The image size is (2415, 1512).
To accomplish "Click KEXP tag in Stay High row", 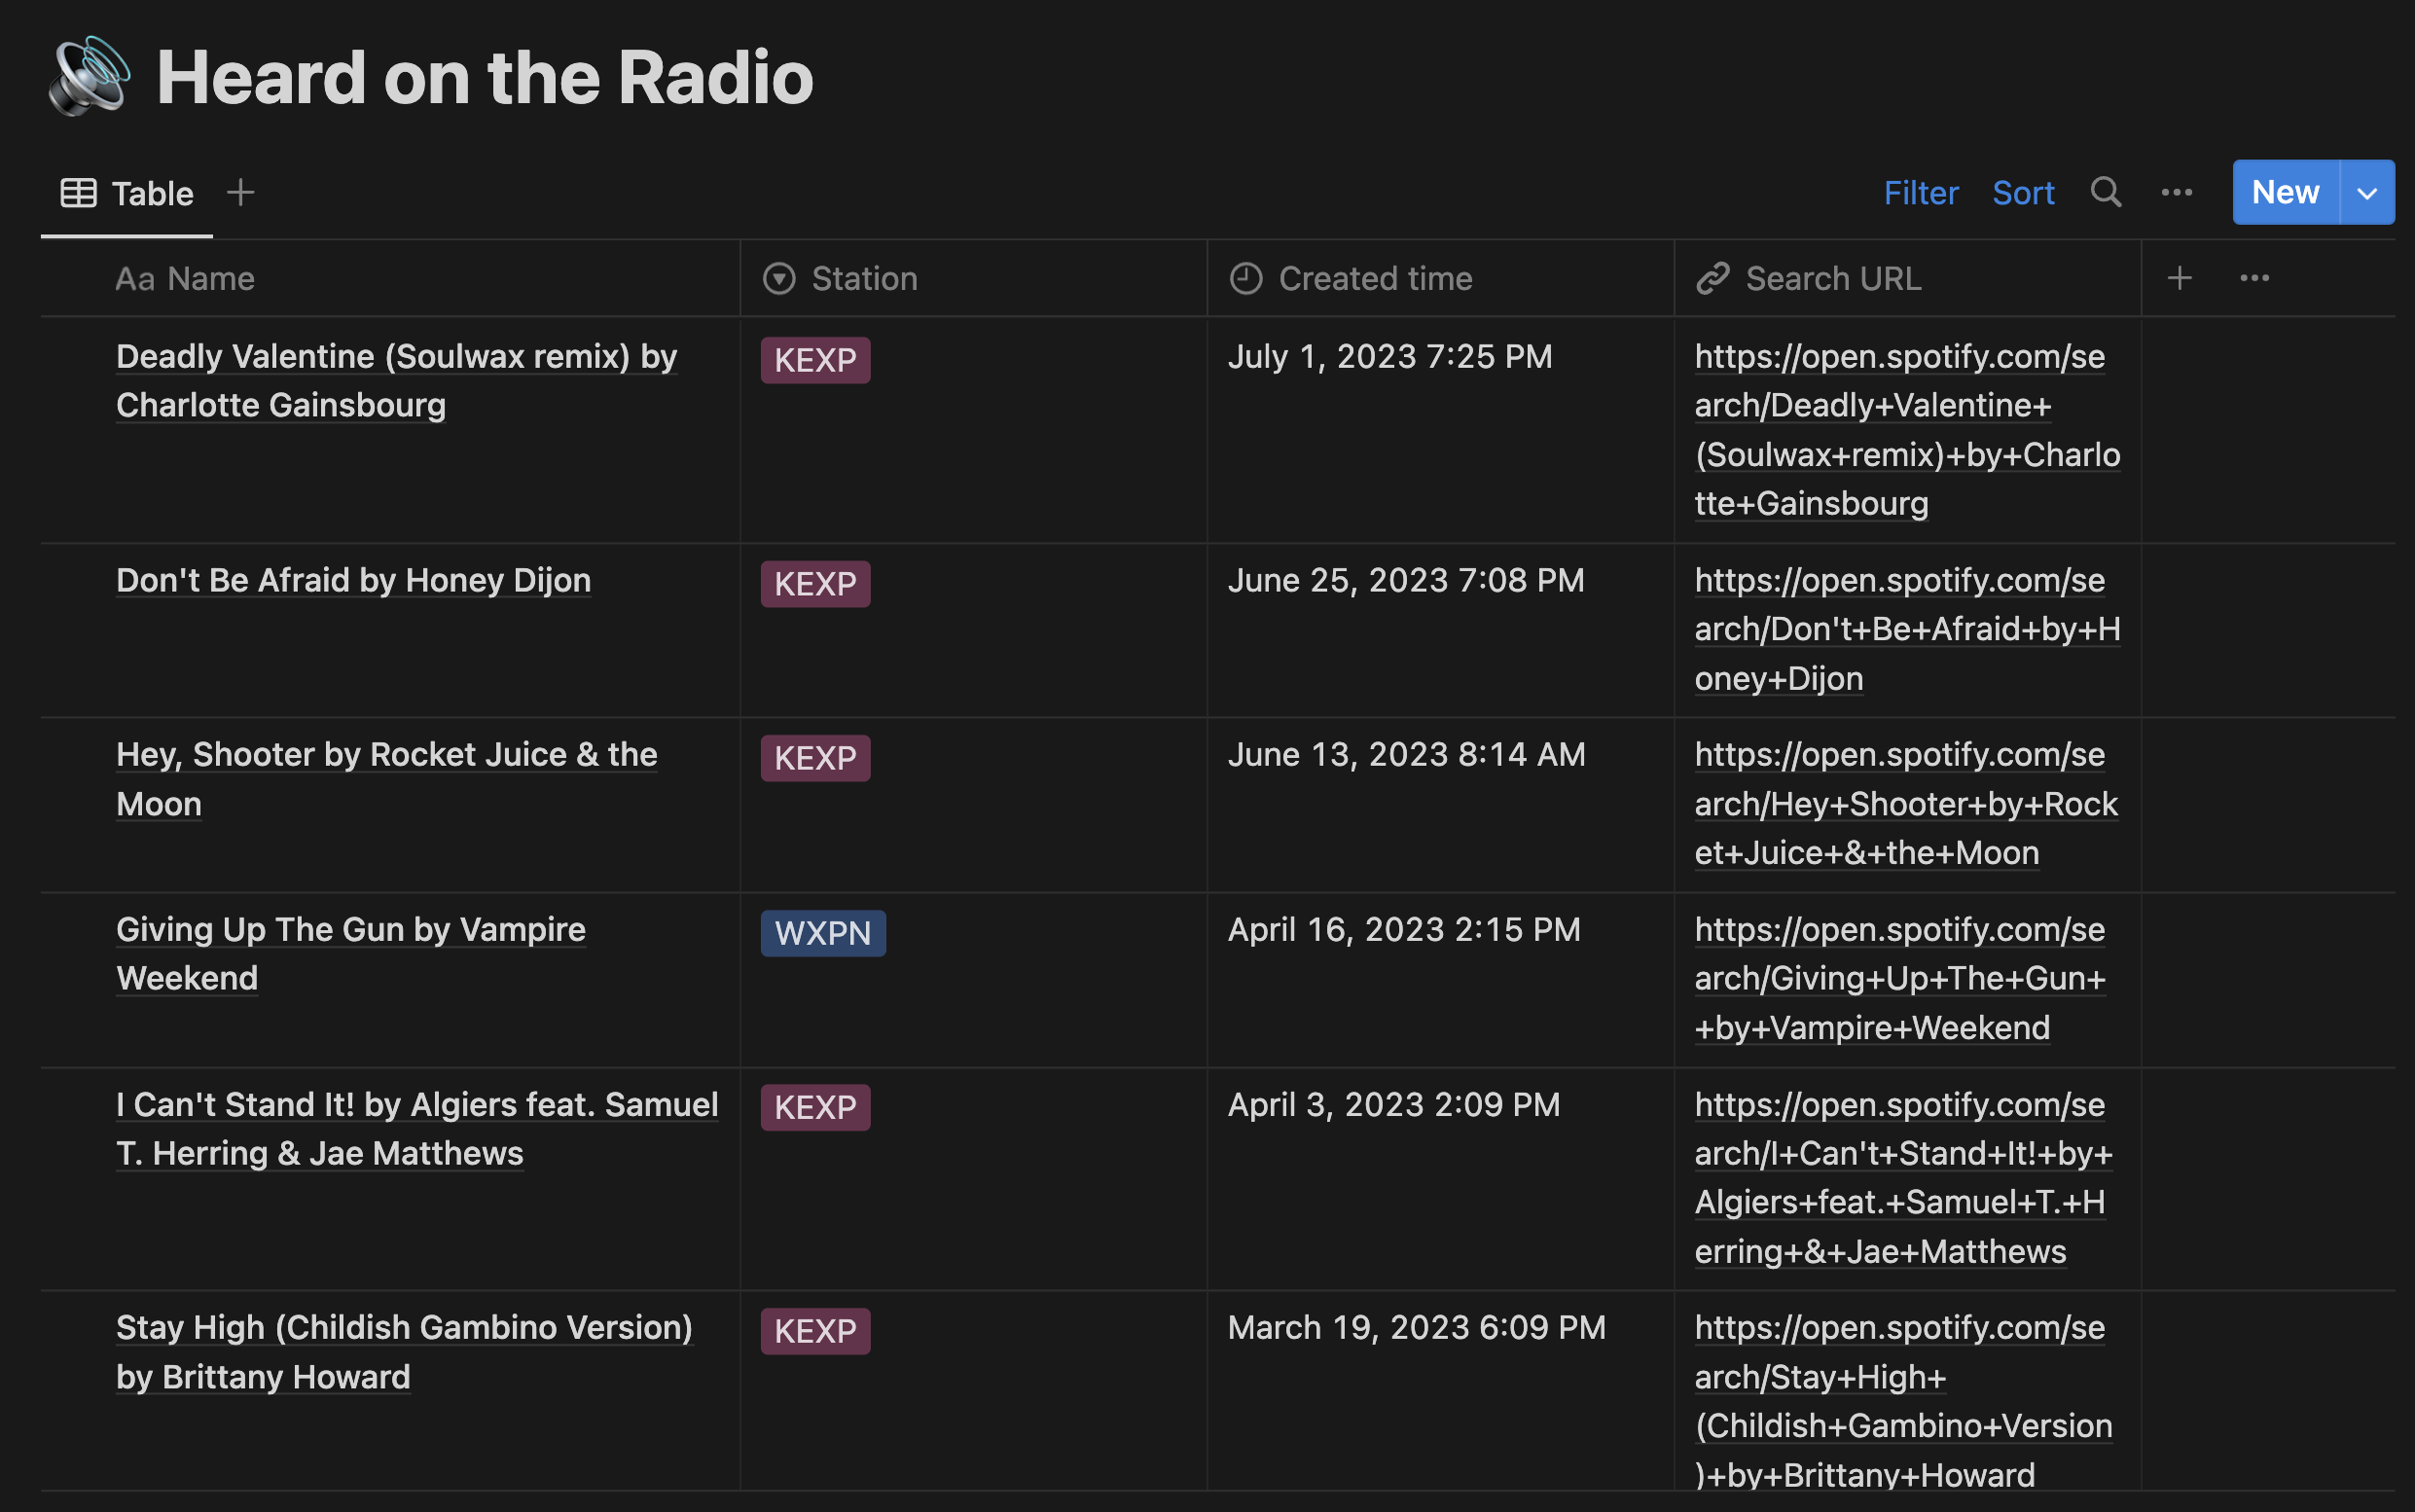I will (x=815, y=1331).
